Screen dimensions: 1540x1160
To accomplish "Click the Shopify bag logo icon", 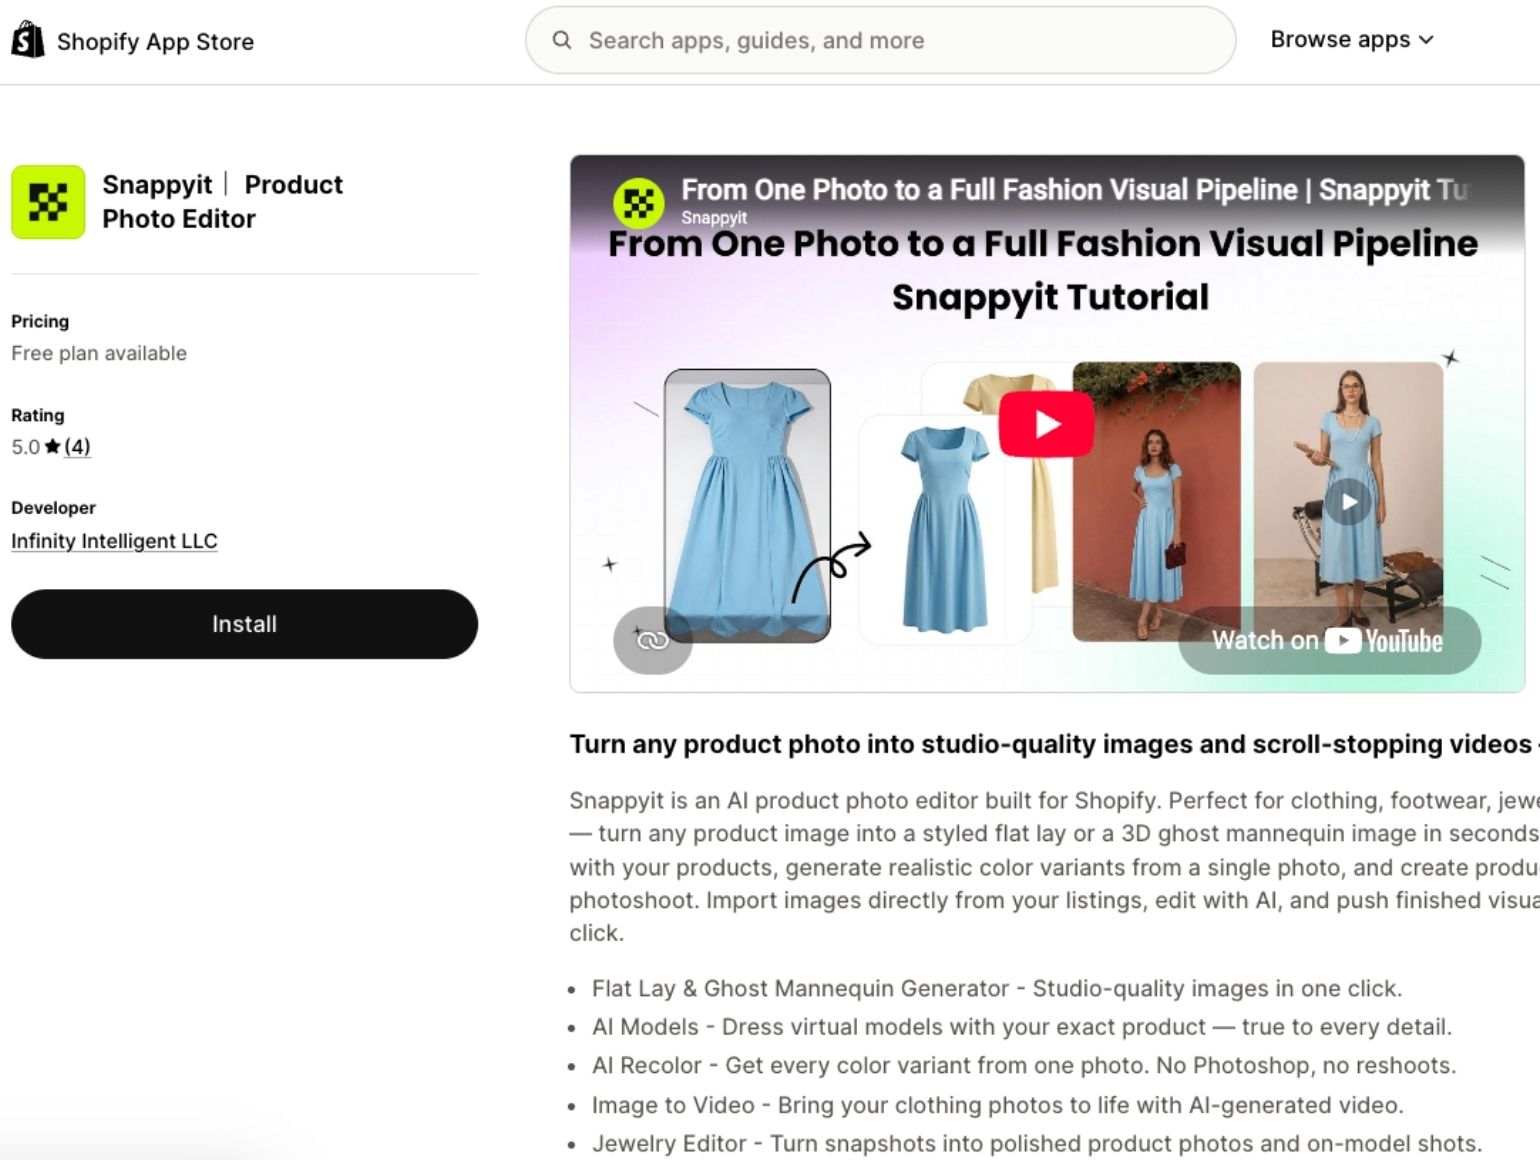I will [x=28, y=40].
